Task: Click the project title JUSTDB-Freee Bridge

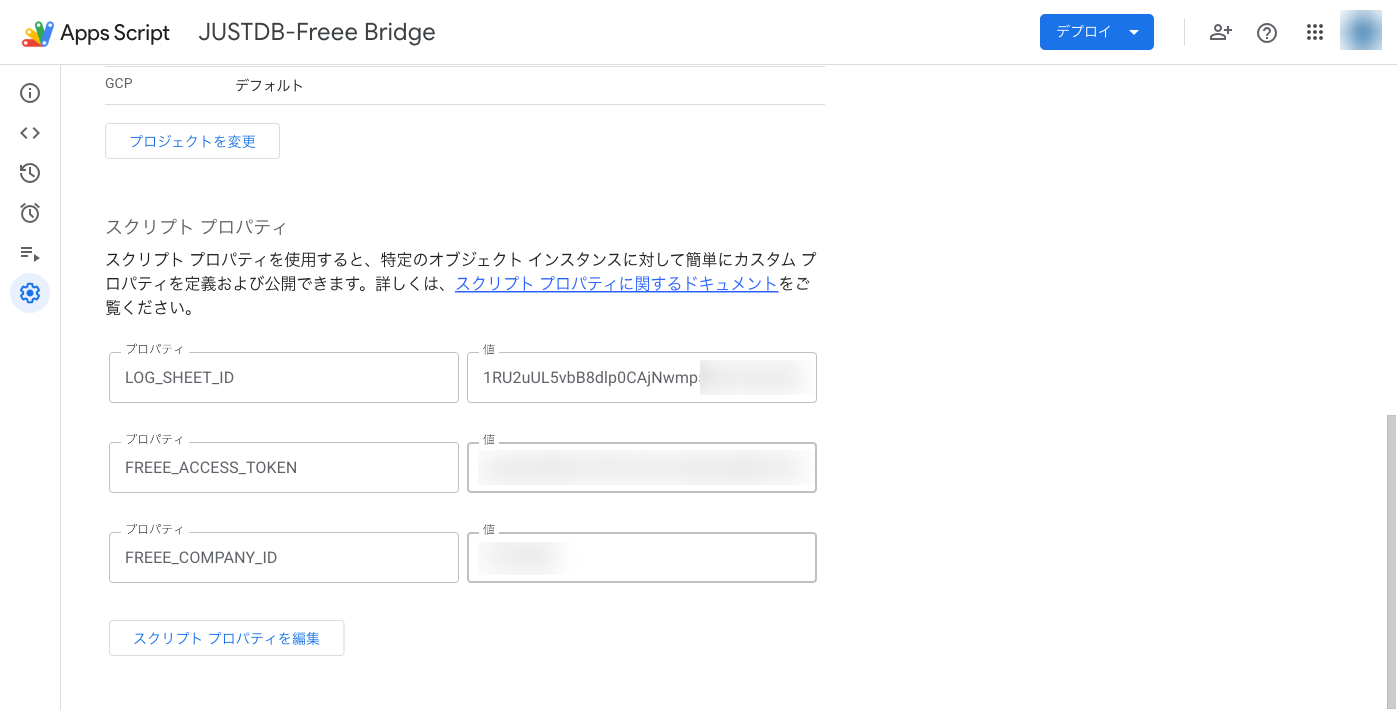Action: pos(317,32)
